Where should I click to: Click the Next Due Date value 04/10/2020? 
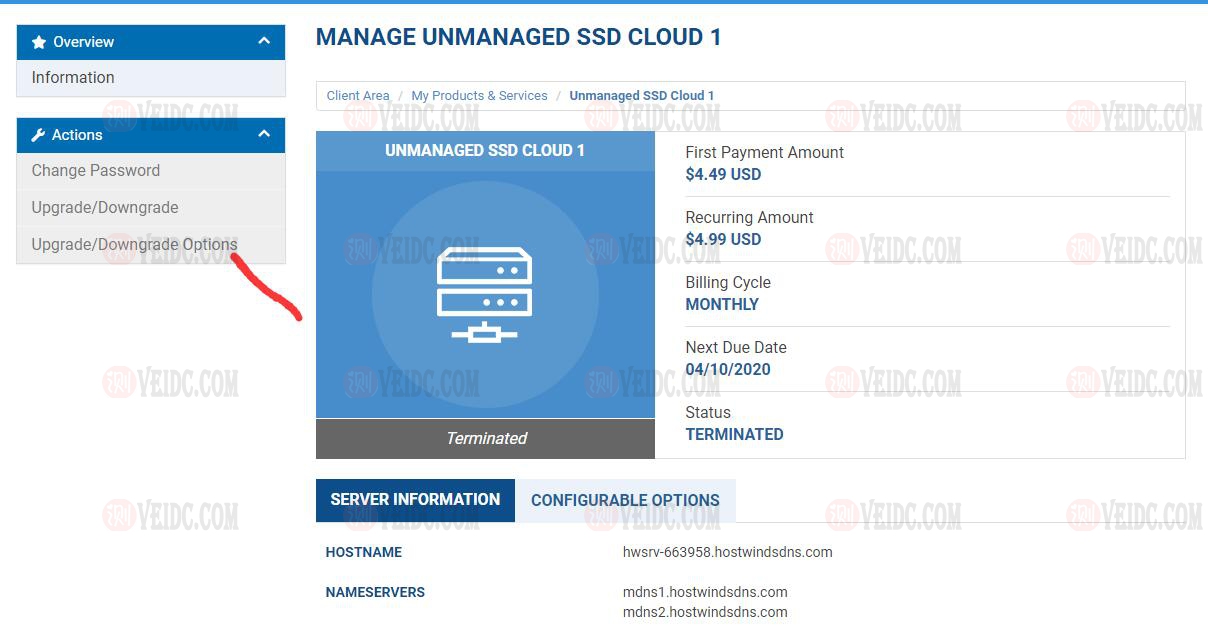coord(727,369)
